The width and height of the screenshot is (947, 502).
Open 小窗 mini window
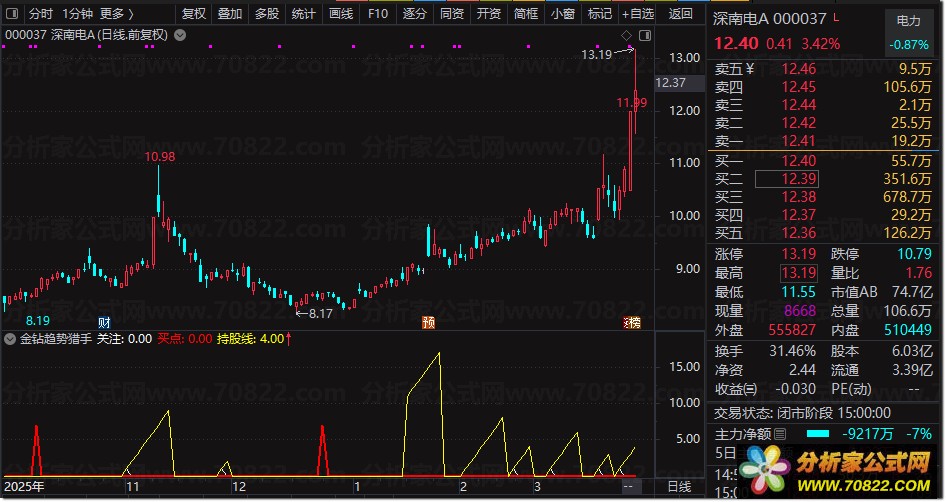(x=563, y=13)
